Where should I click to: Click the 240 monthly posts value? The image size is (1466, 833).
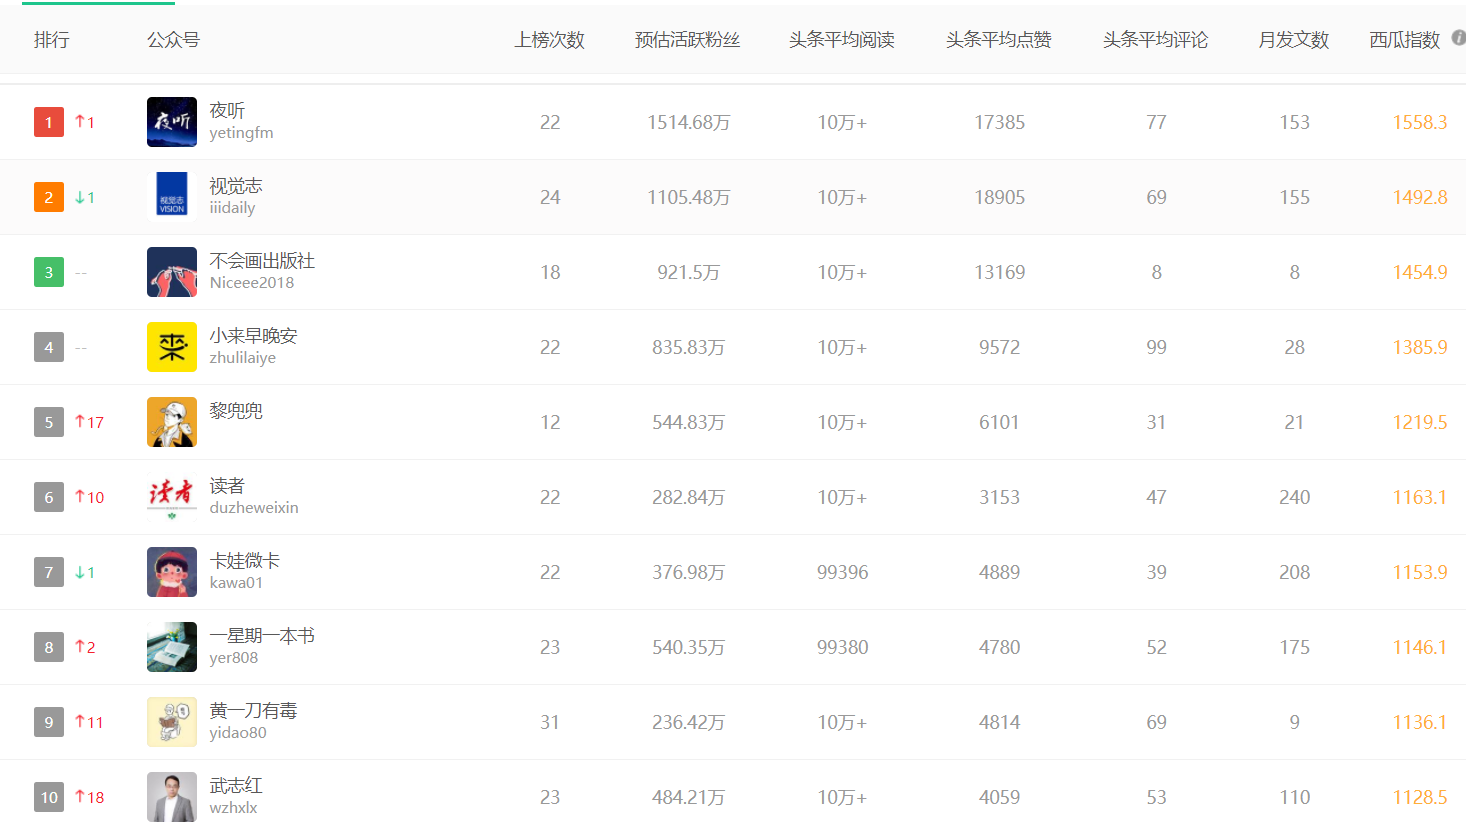(1294, 497)
